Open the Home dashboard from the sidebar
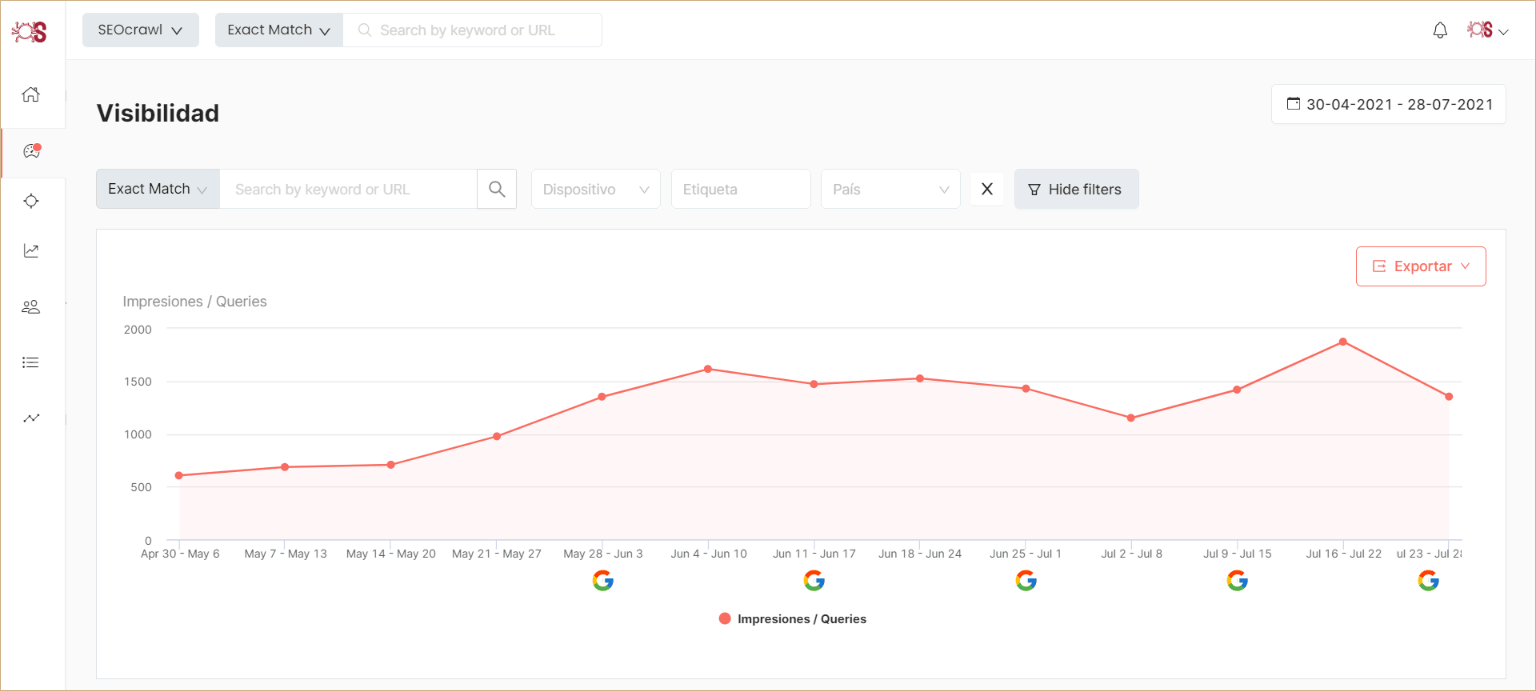This screenshot has height=691, width=1536. click(x=31, y=94)
